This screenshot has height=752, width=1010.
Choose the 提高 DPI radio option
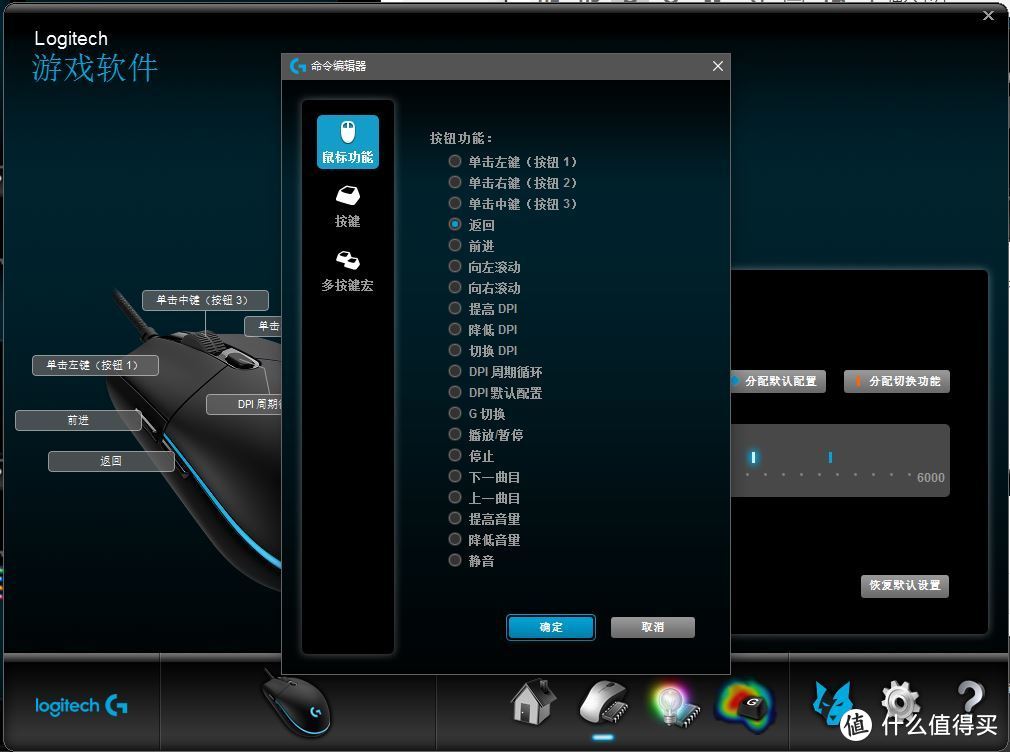[x=455, y=308]
